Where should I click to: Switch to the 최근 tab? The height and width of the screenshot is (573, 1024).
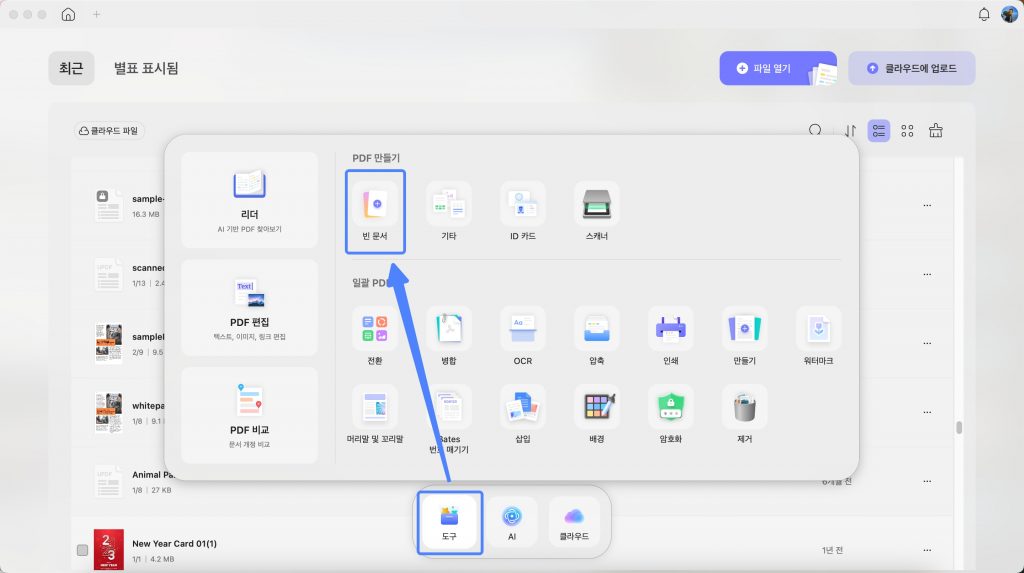coord(71,68)
